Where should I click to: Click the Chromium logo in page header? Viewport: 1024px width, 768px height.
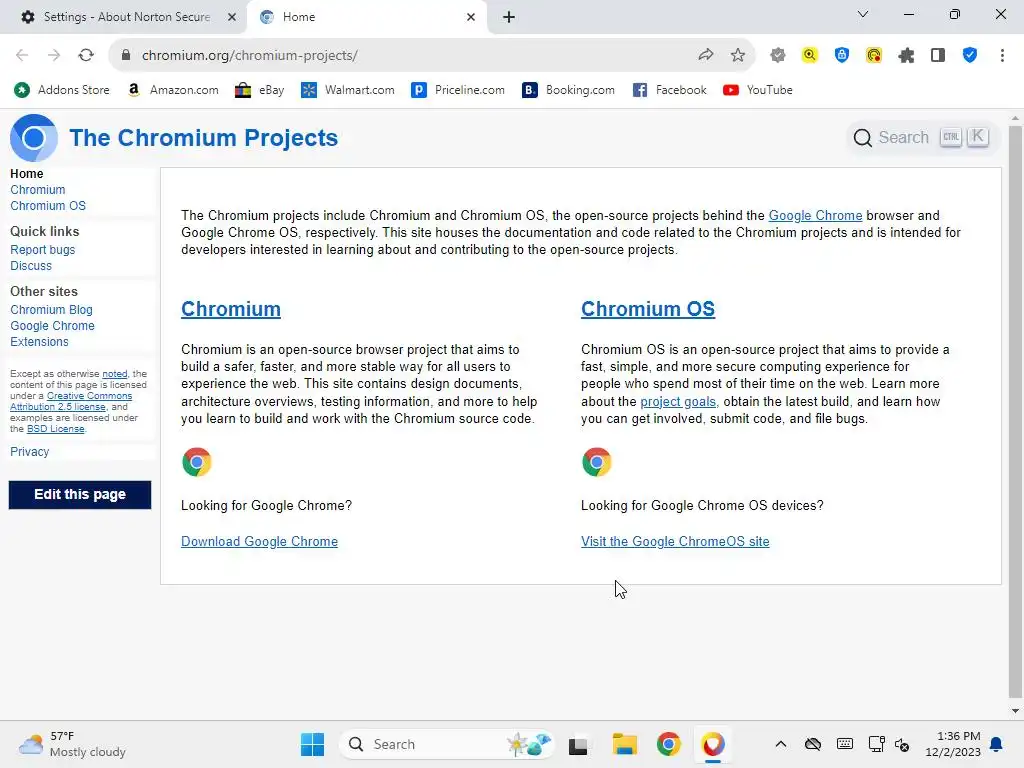pos(33,138)
